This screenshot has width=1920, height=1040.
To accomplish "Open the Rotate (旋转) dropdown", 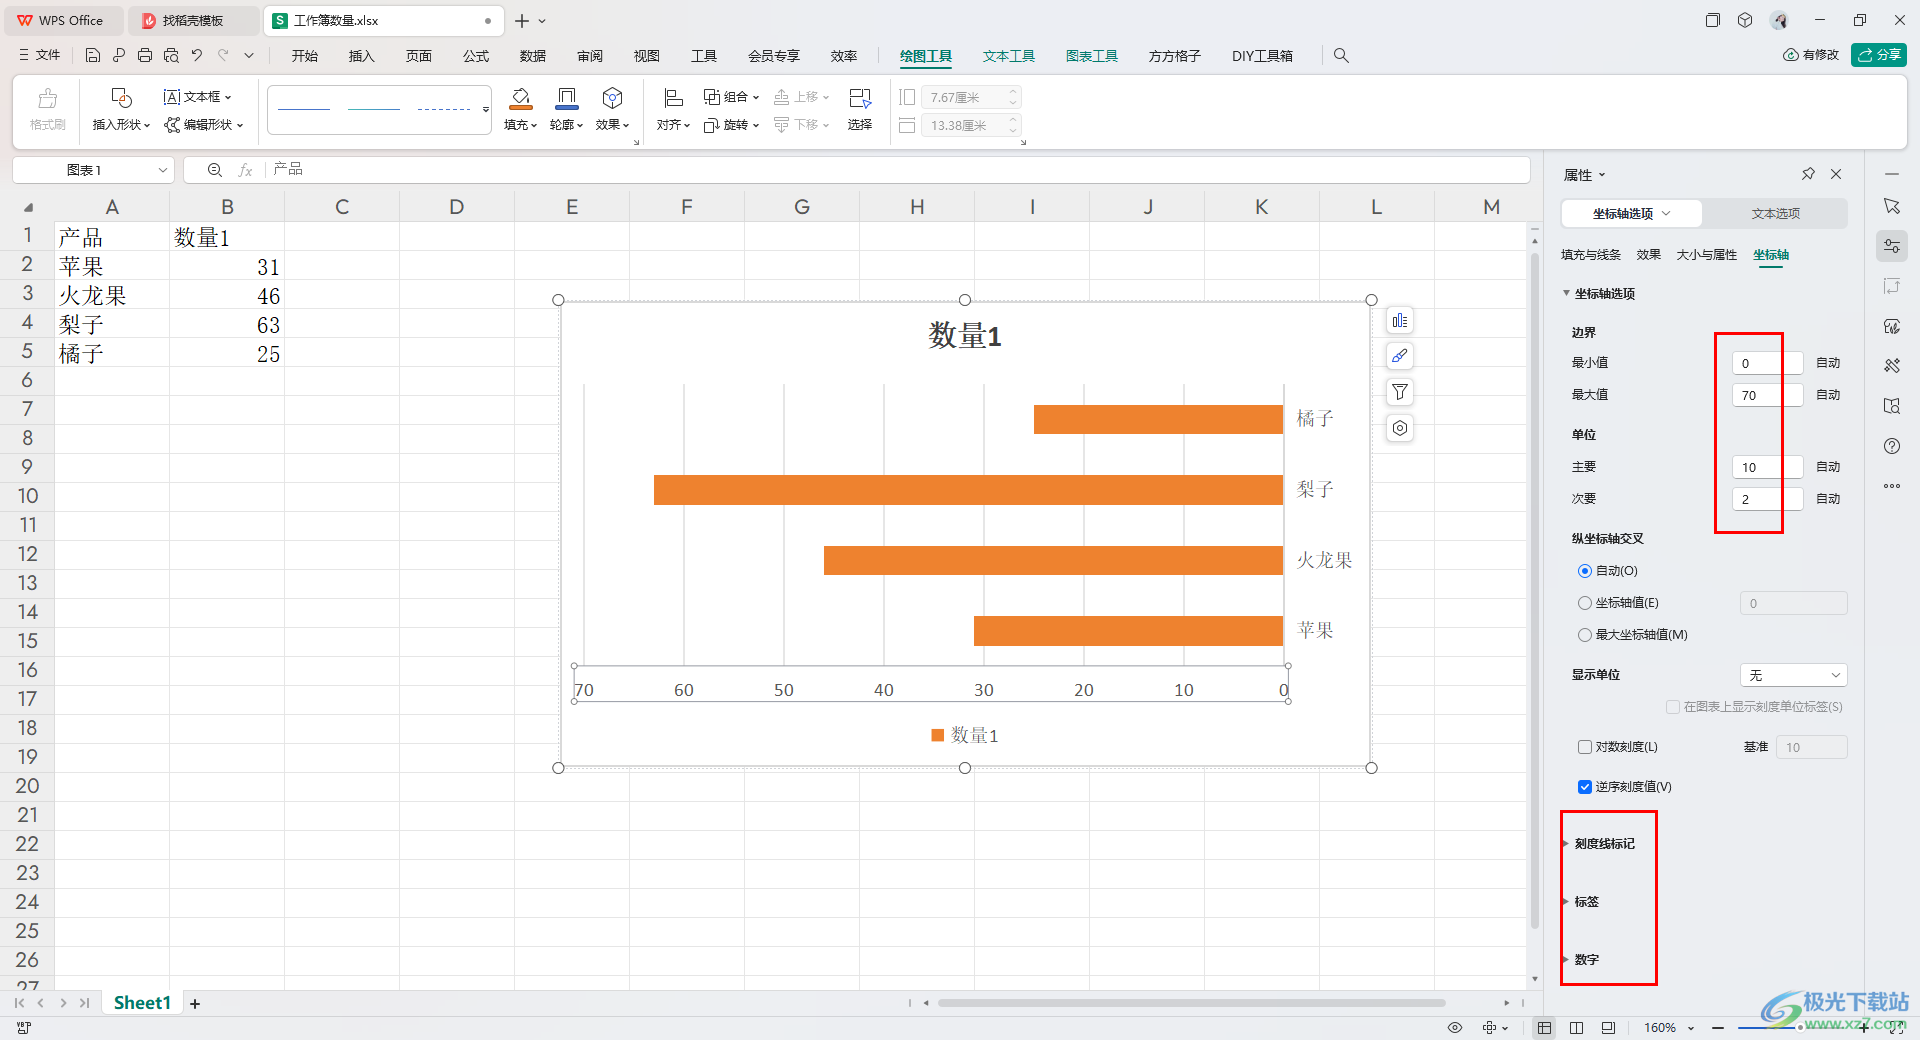I will click(732, 125).
